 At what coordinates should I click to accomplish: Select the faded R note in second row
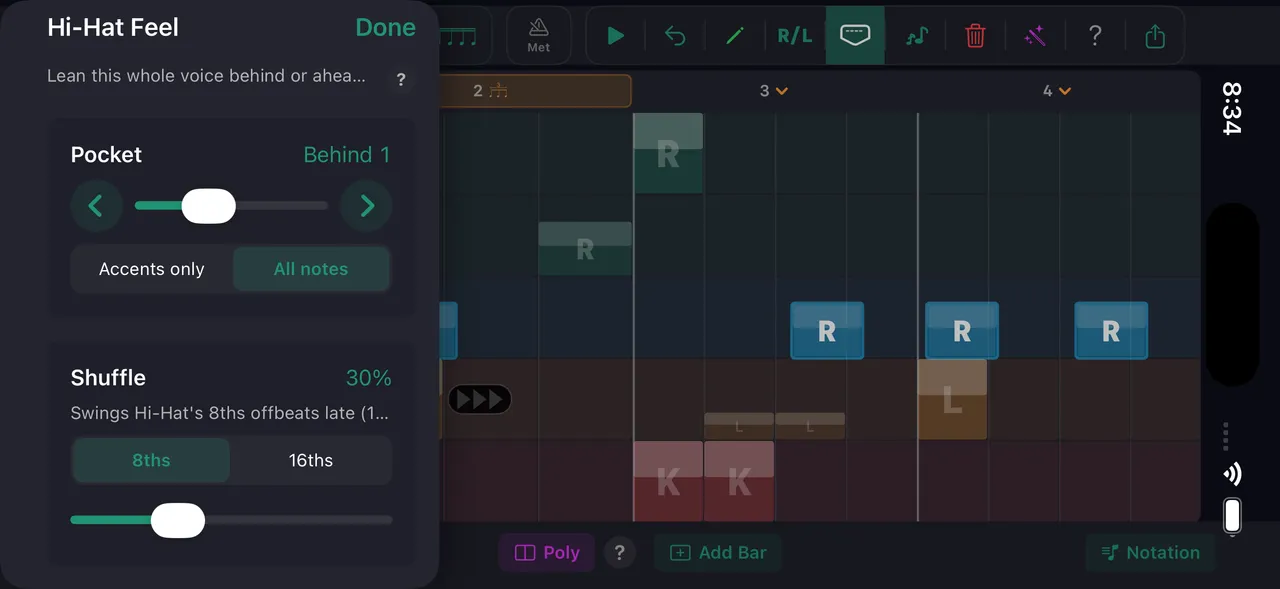[585, 249]
